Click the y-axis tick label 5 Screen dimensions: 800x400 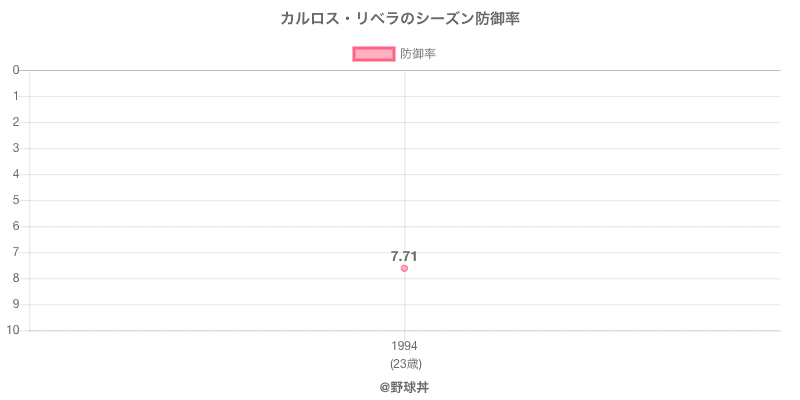[16, 201]
